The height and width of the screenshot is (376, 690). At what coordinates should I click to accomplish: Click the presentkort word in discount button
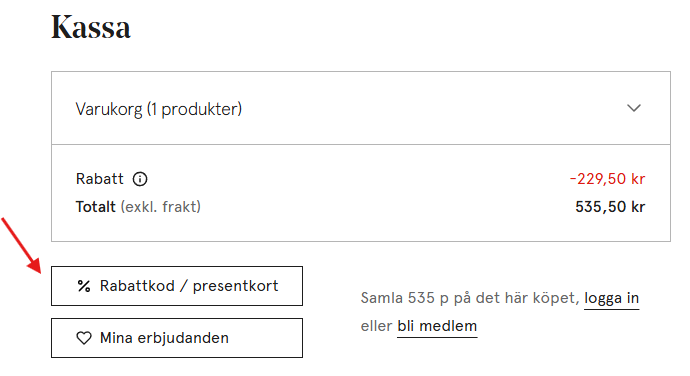[235, 286]
